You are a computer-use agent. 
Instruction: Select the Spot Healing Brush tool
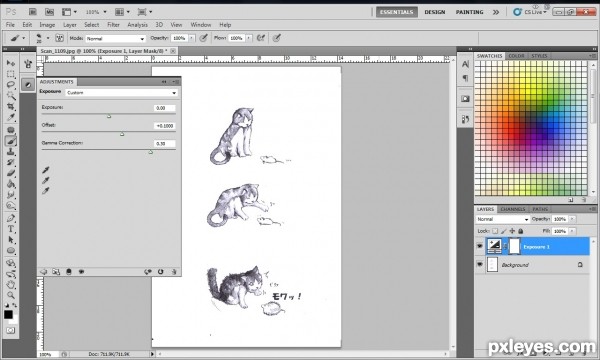click(11, 130)
